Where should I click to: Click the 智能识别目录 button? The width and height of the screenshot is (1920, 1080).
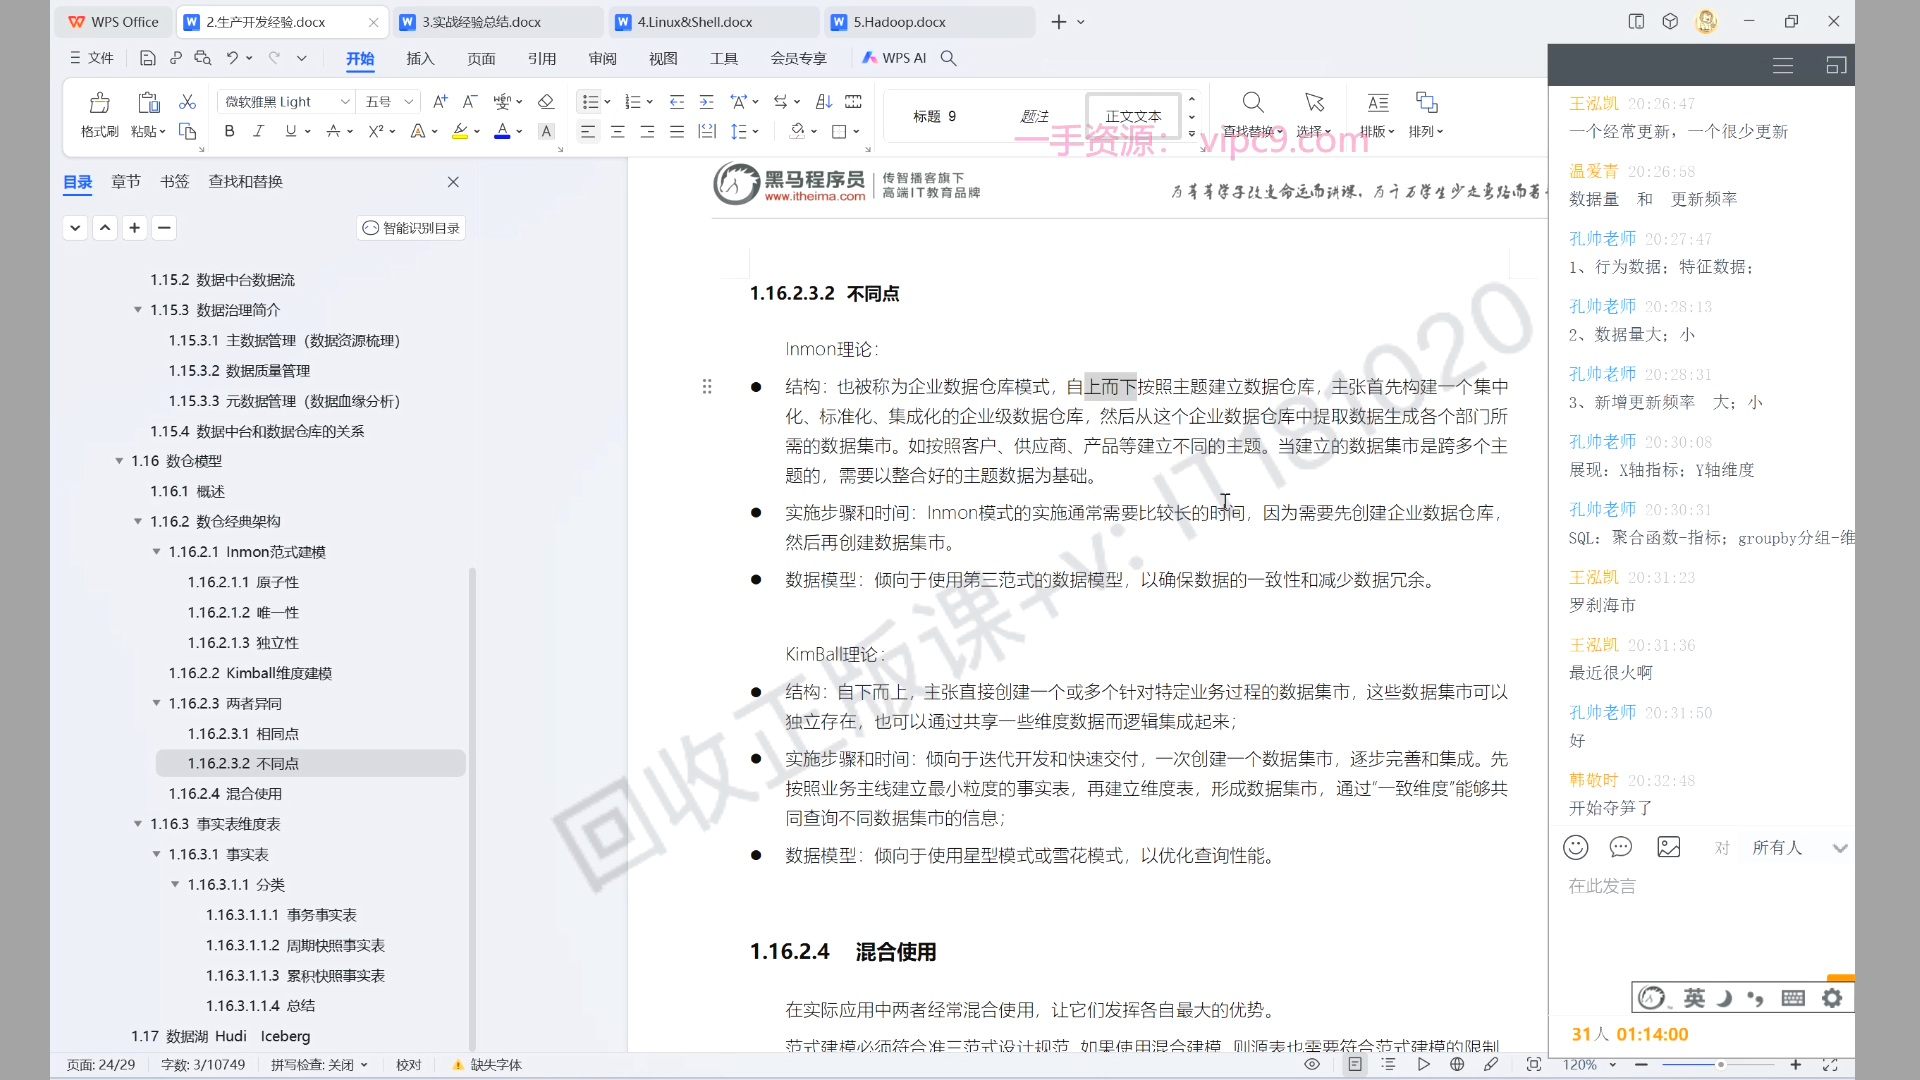(411, 228)
